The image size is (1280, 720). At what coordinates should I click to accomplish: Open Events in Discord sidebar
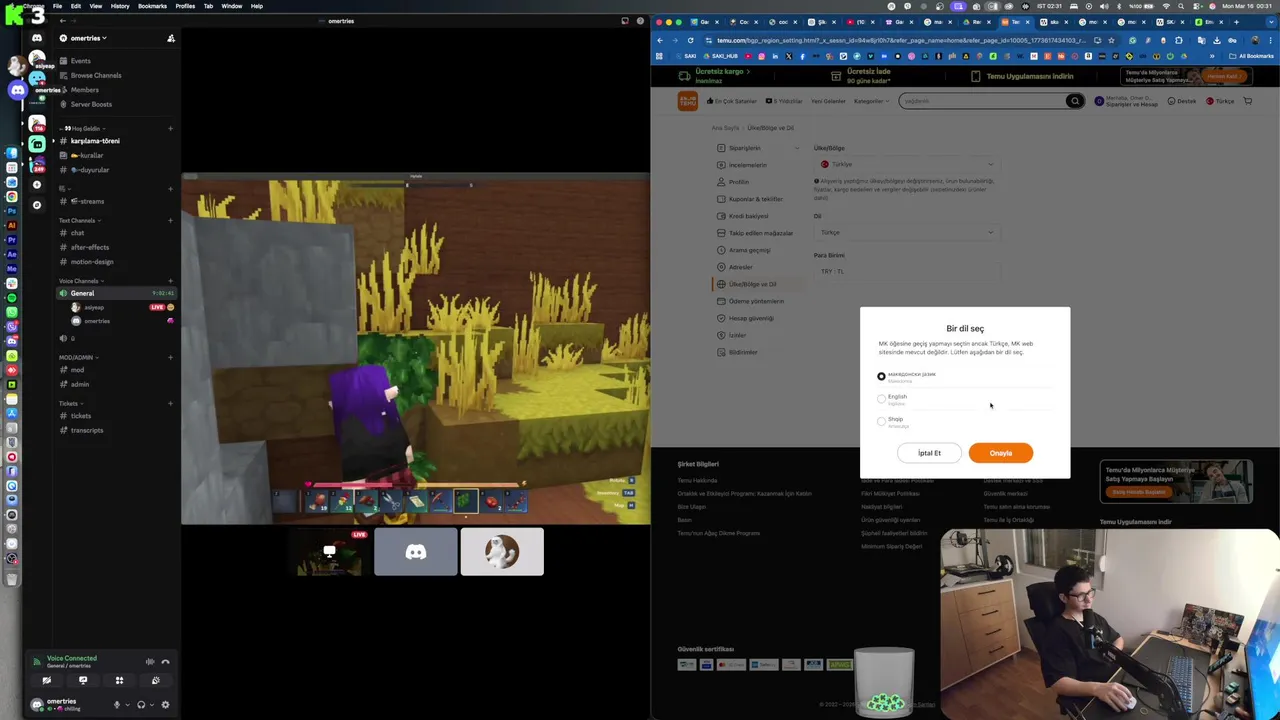pyautogui.click(x=80, y=61)
